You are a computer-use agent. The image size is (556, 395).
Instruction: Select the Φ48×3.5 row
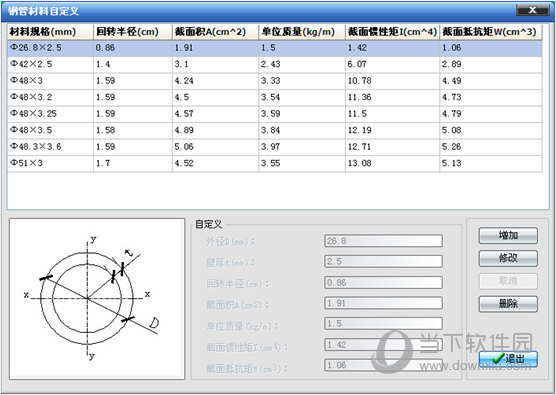[275, 130]
